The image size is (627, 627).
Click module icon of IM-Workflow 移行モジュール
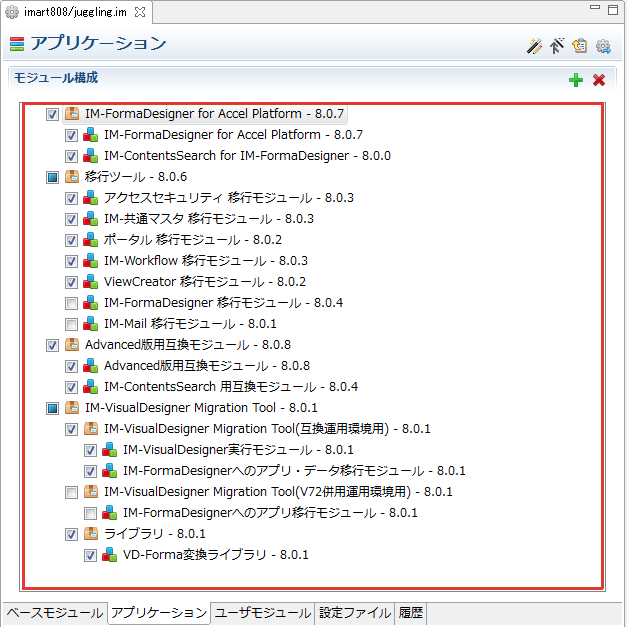91,260
